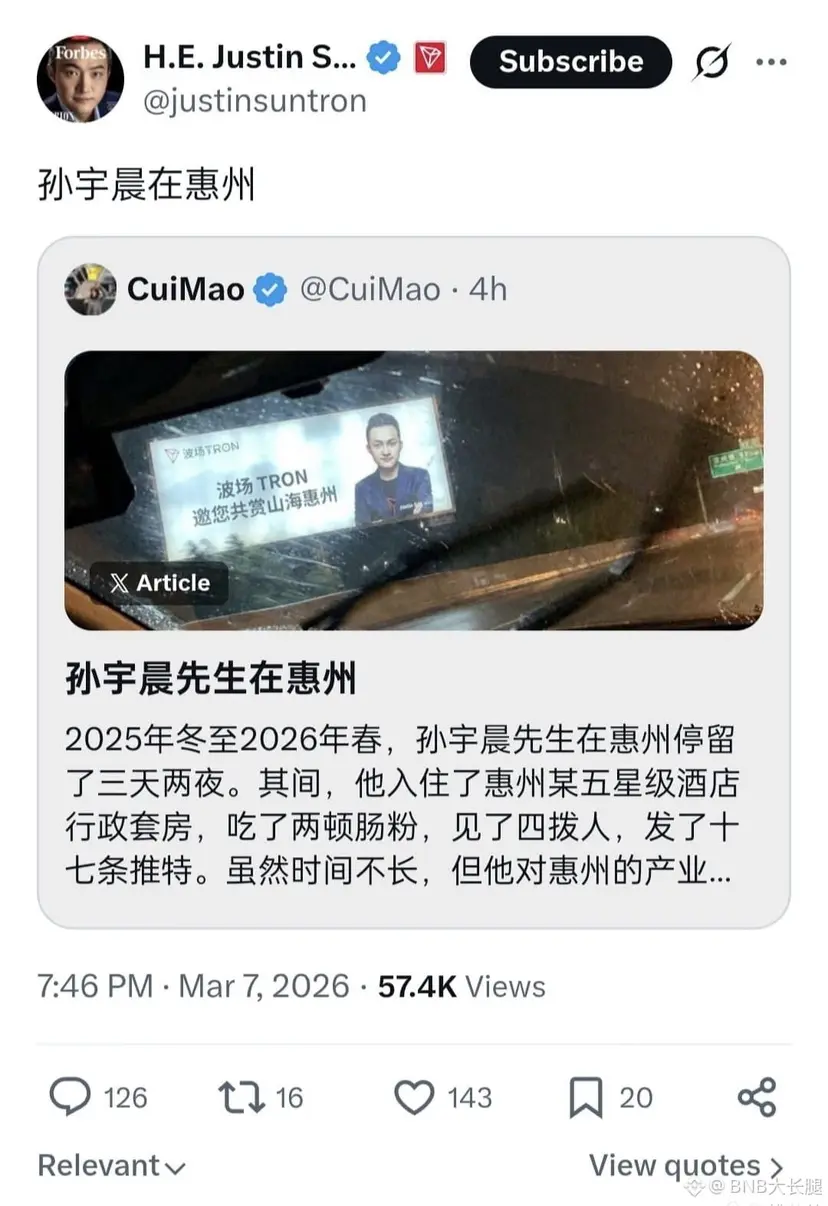Open the @justinsuntron handle
Image resolution: width=828 pixels, height=1206 pixels.
coord(255,101)
